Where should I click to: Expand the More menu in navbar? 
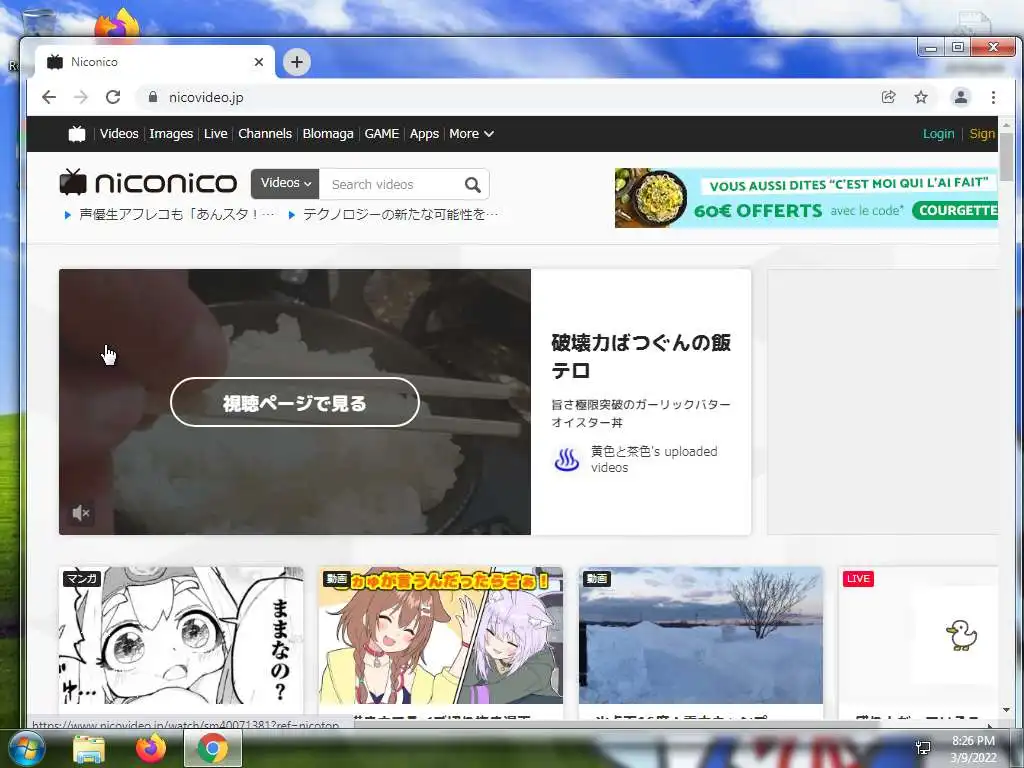pyautogui.click(x=471, y=134)
